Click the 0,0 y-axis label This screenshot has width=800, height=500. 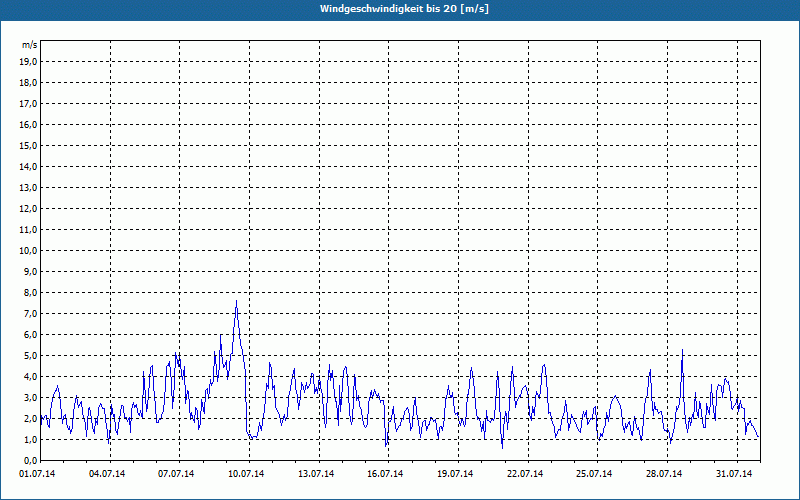30,461
